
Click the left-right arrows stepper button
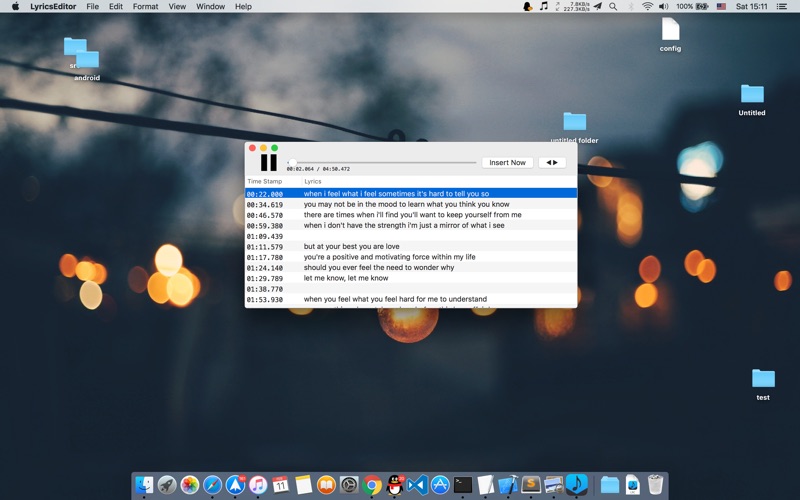(x=551, y=163)
